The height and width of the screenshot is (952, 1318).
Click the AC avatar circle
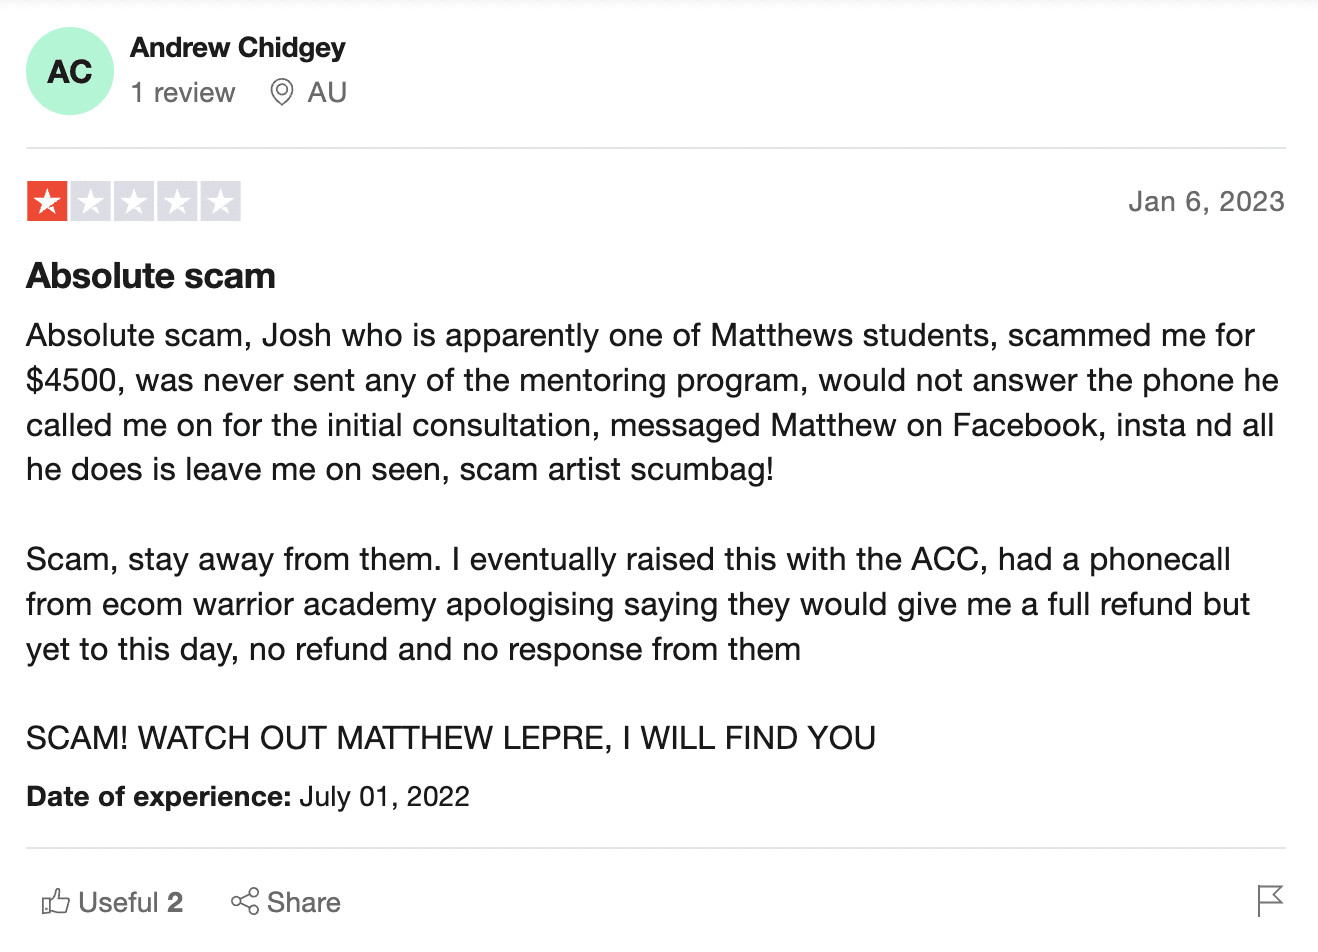pos(70,71)
